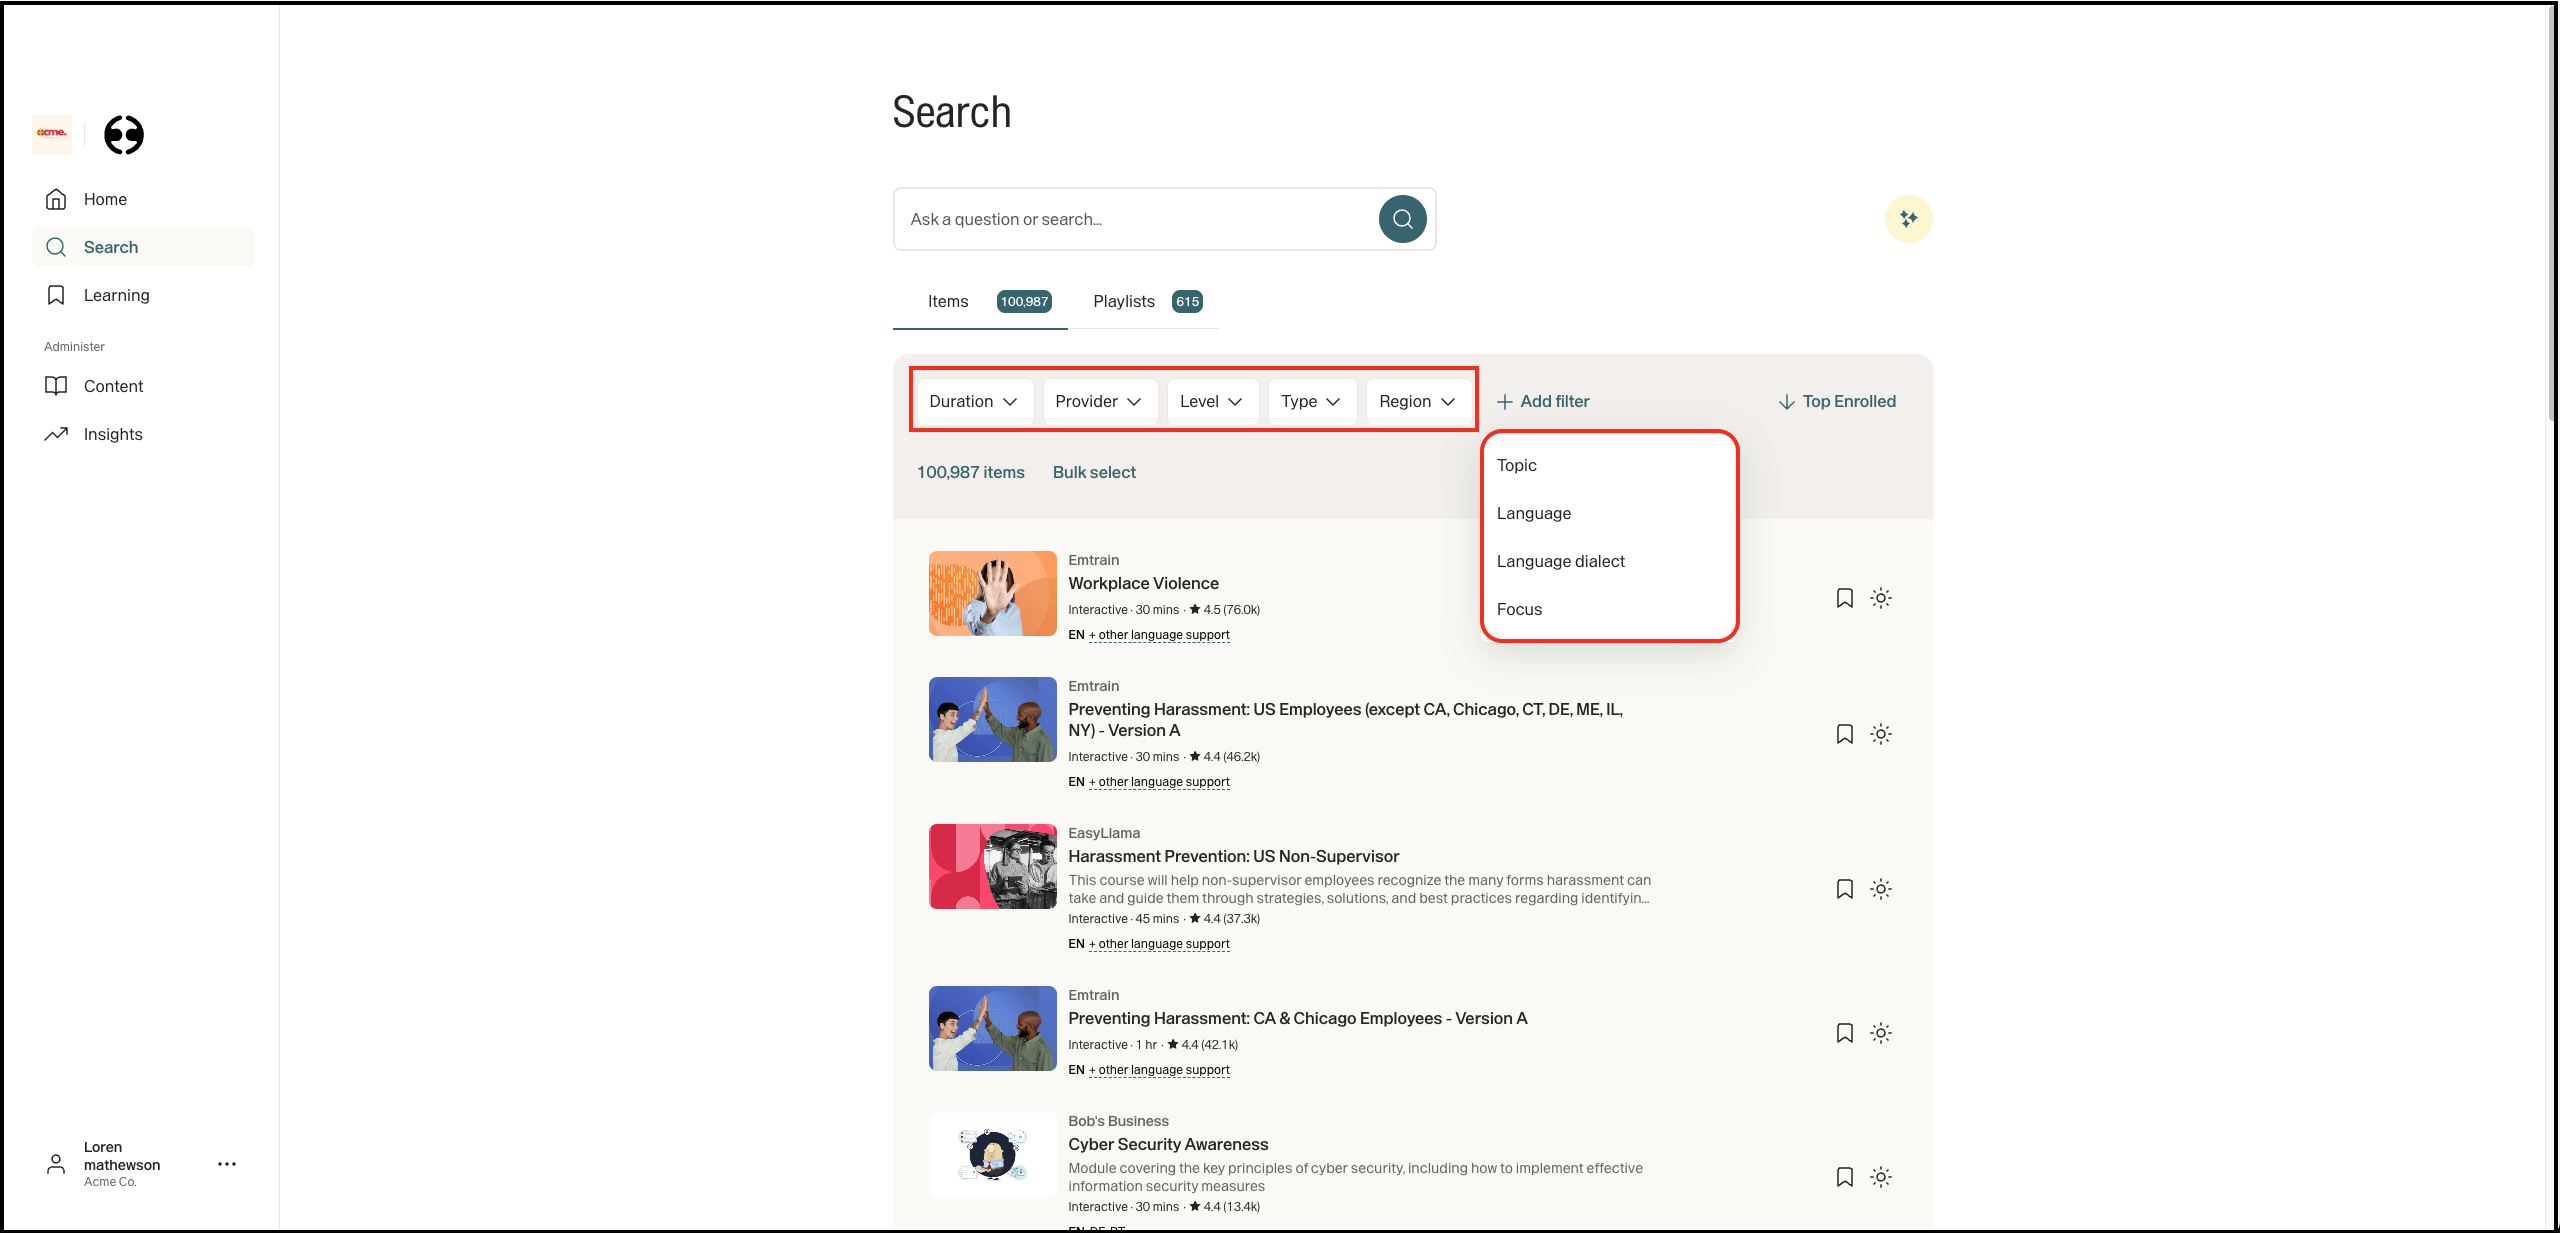This screenshot has height=1233, width=2560.
Task: Choose Language dialect from filter menu
Action: 1560,561
